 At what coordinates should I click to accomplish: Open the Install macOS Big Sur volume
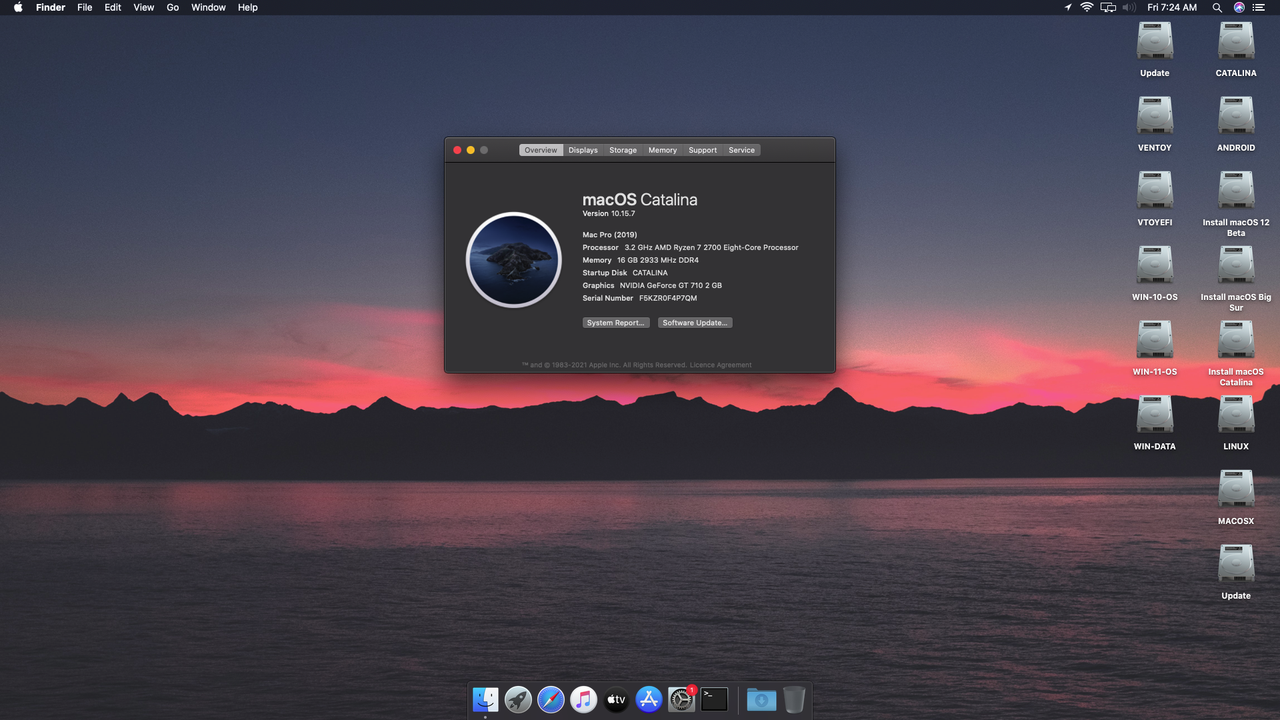coord(1235,263)
